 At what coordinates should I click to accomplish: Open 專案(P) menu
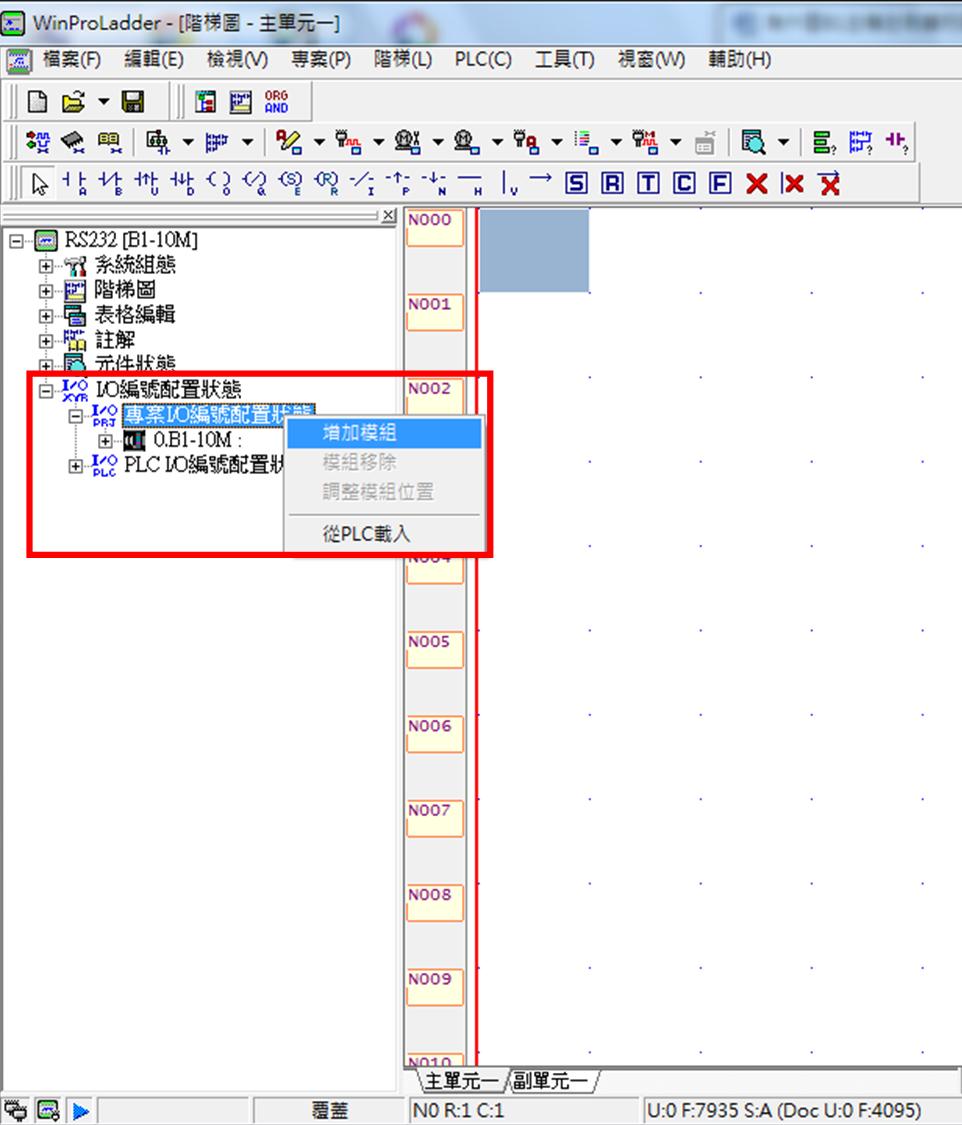321,60
